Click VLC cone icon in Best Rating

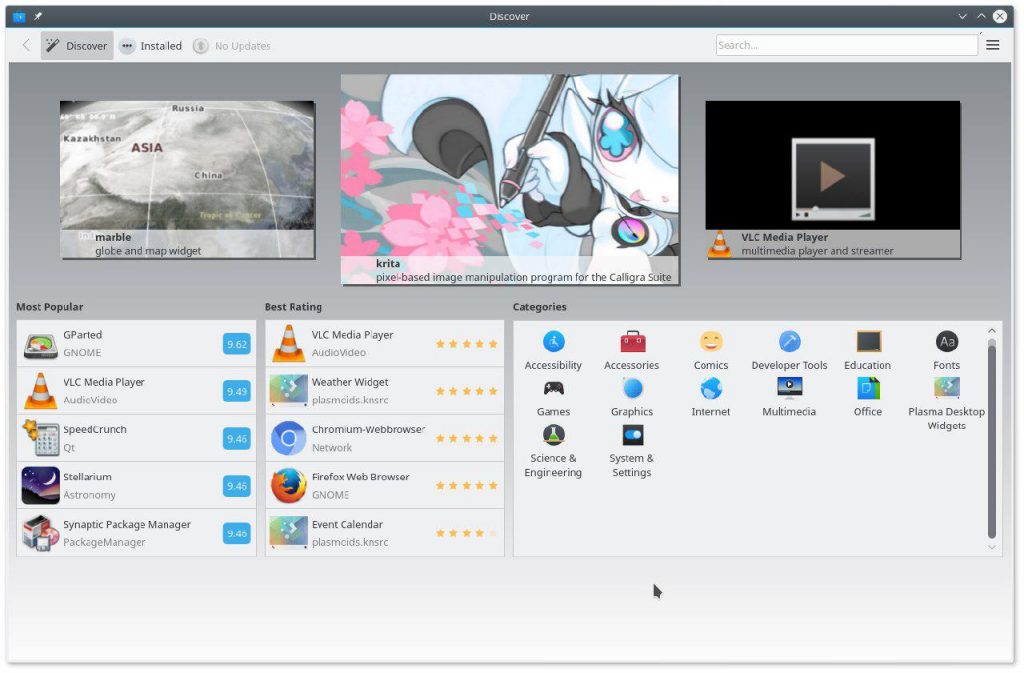(x=289, y=344)
